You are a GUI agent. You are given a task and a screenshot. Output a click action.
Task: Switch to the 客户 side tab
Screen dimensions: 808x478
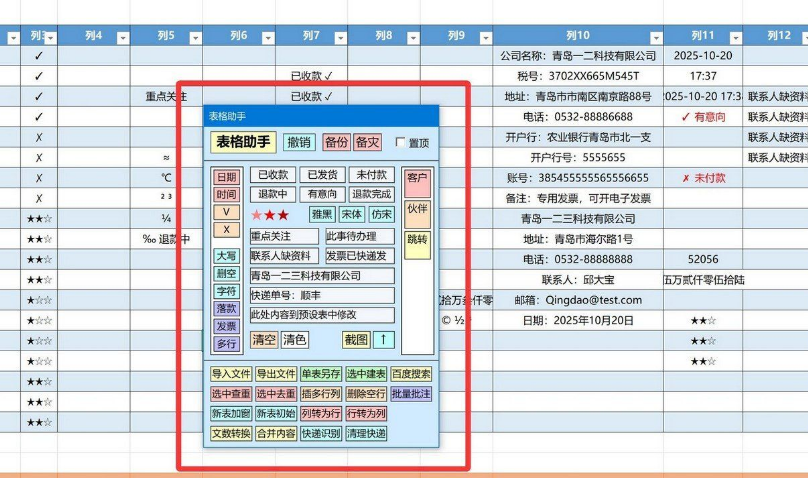417,178
